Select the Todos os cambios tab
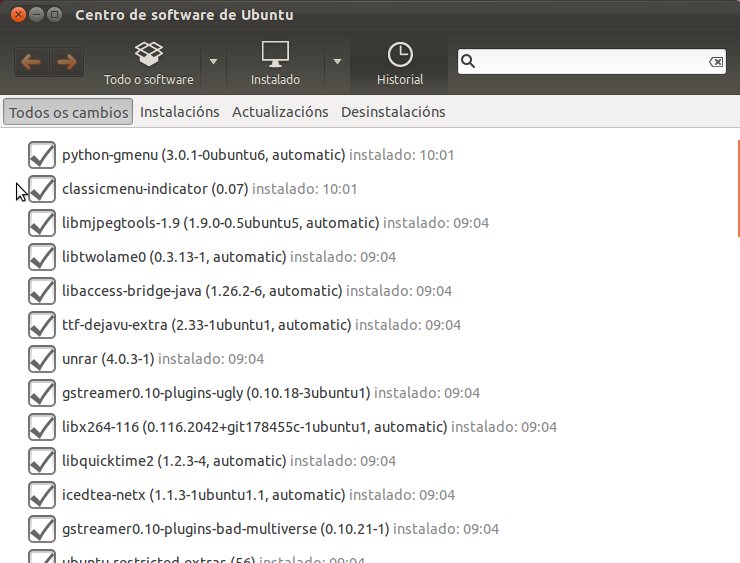 (x=68, y=112)
